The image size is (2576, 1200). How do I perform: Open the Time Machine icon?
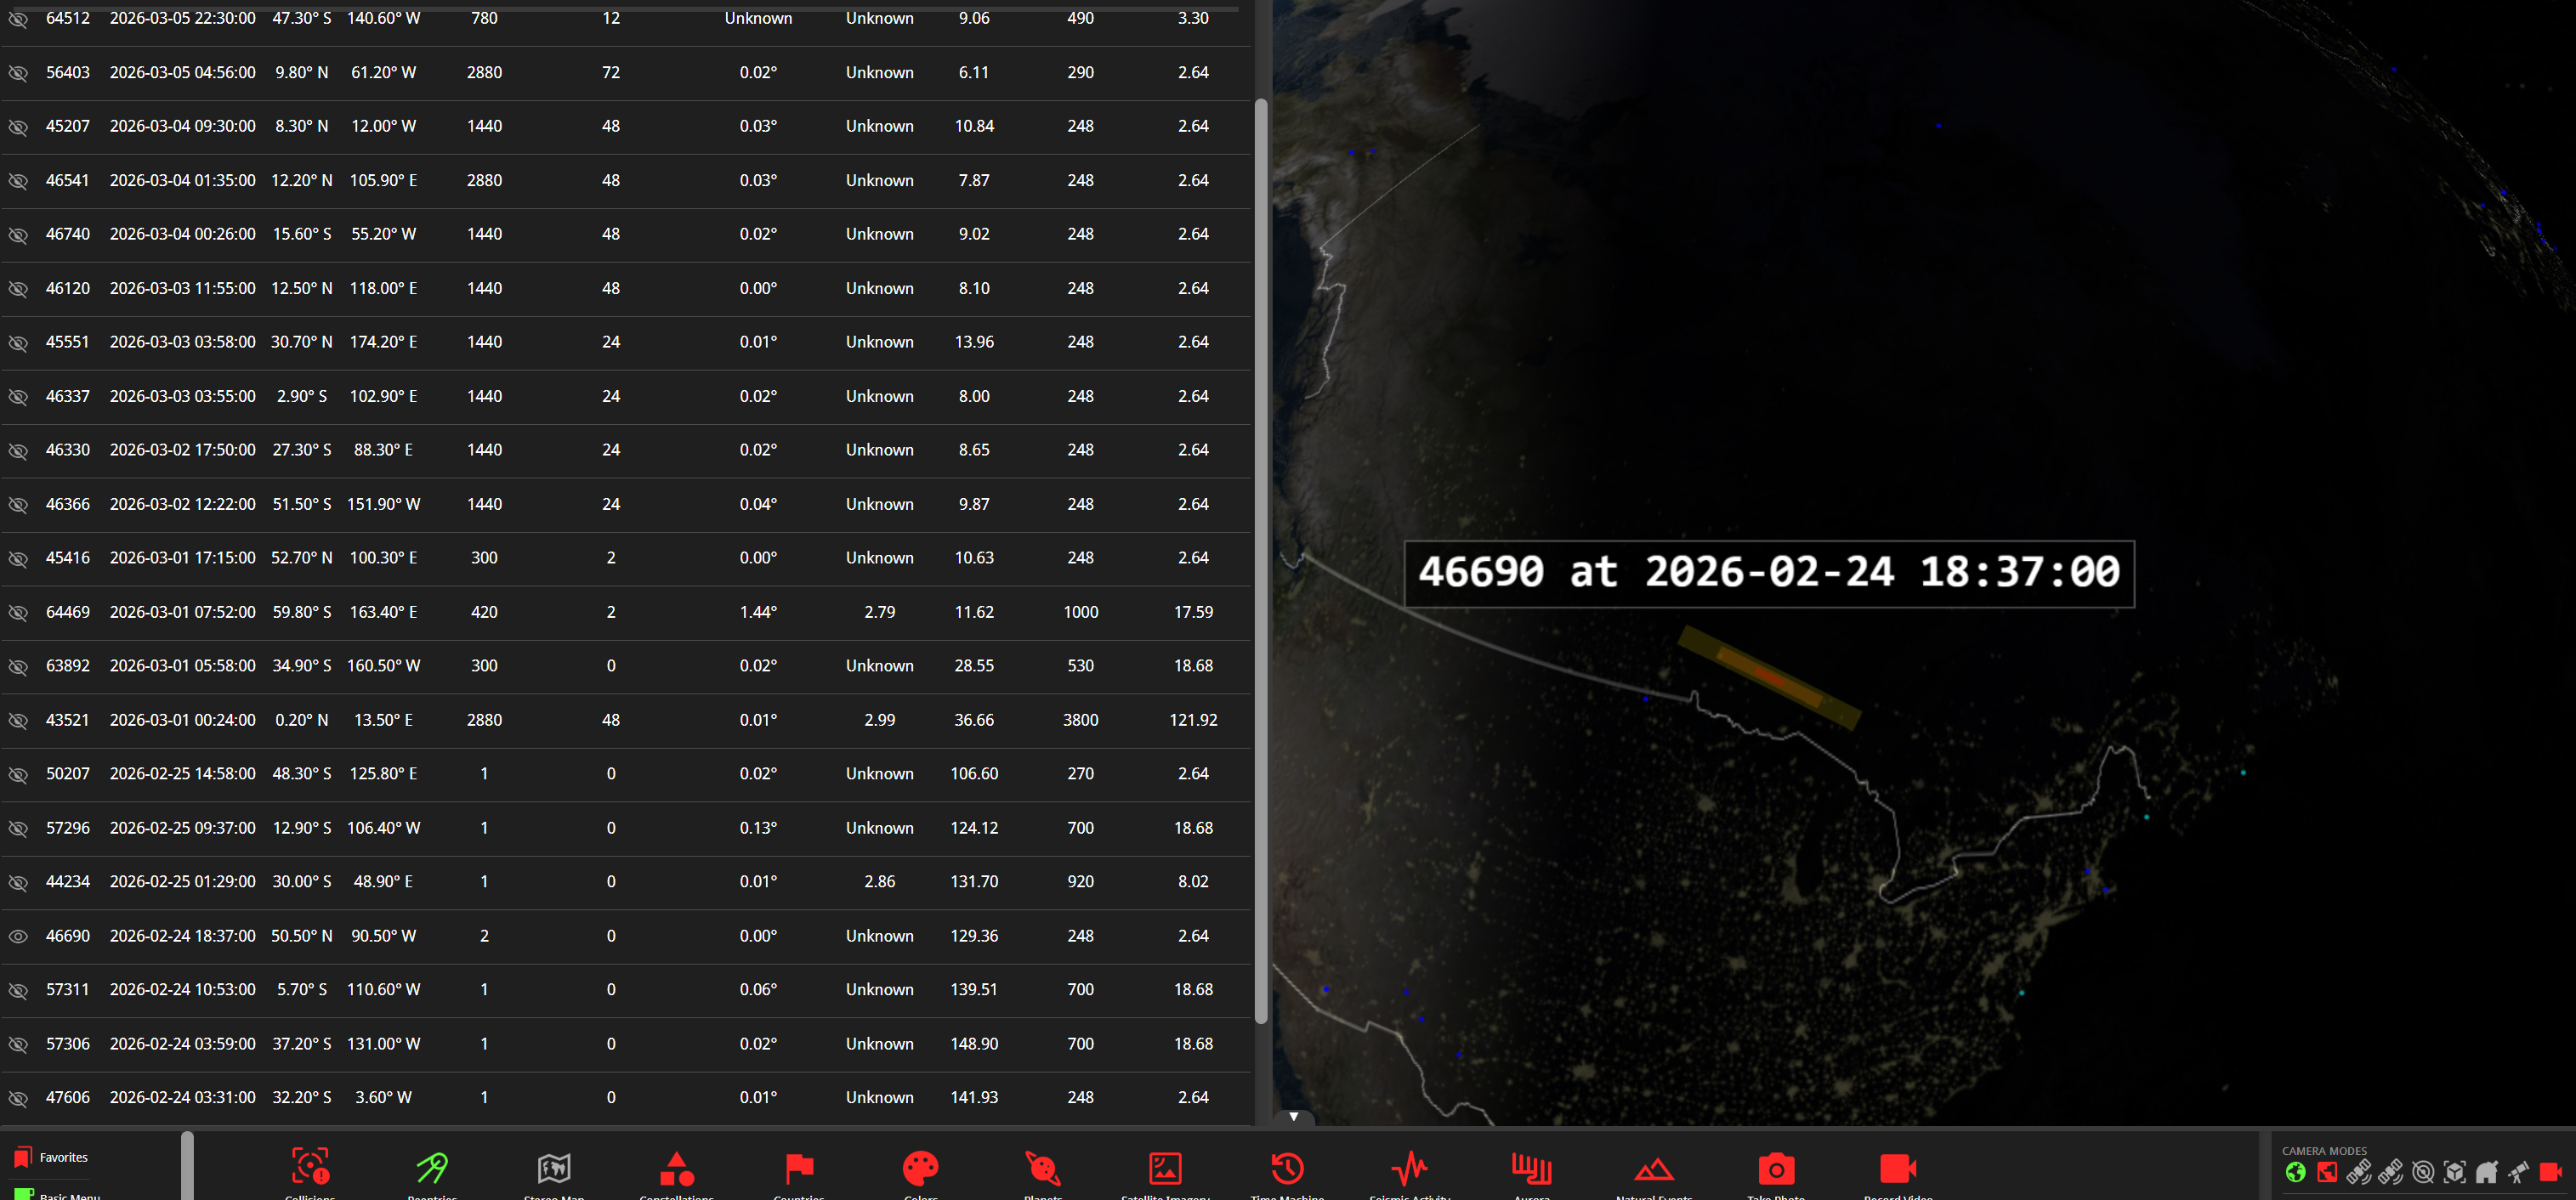[x=1287, y=1167]
